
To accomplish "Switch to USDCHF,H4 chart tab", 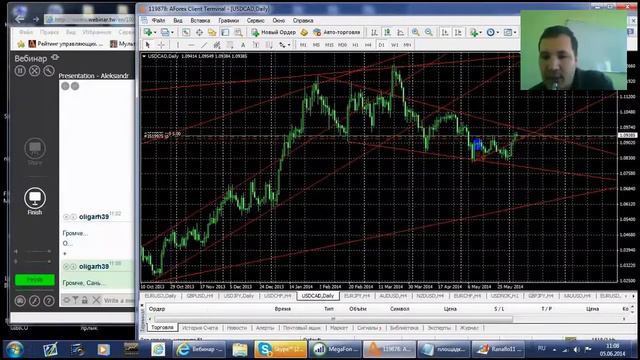I will pyautogui.click(x=278, y=296).
